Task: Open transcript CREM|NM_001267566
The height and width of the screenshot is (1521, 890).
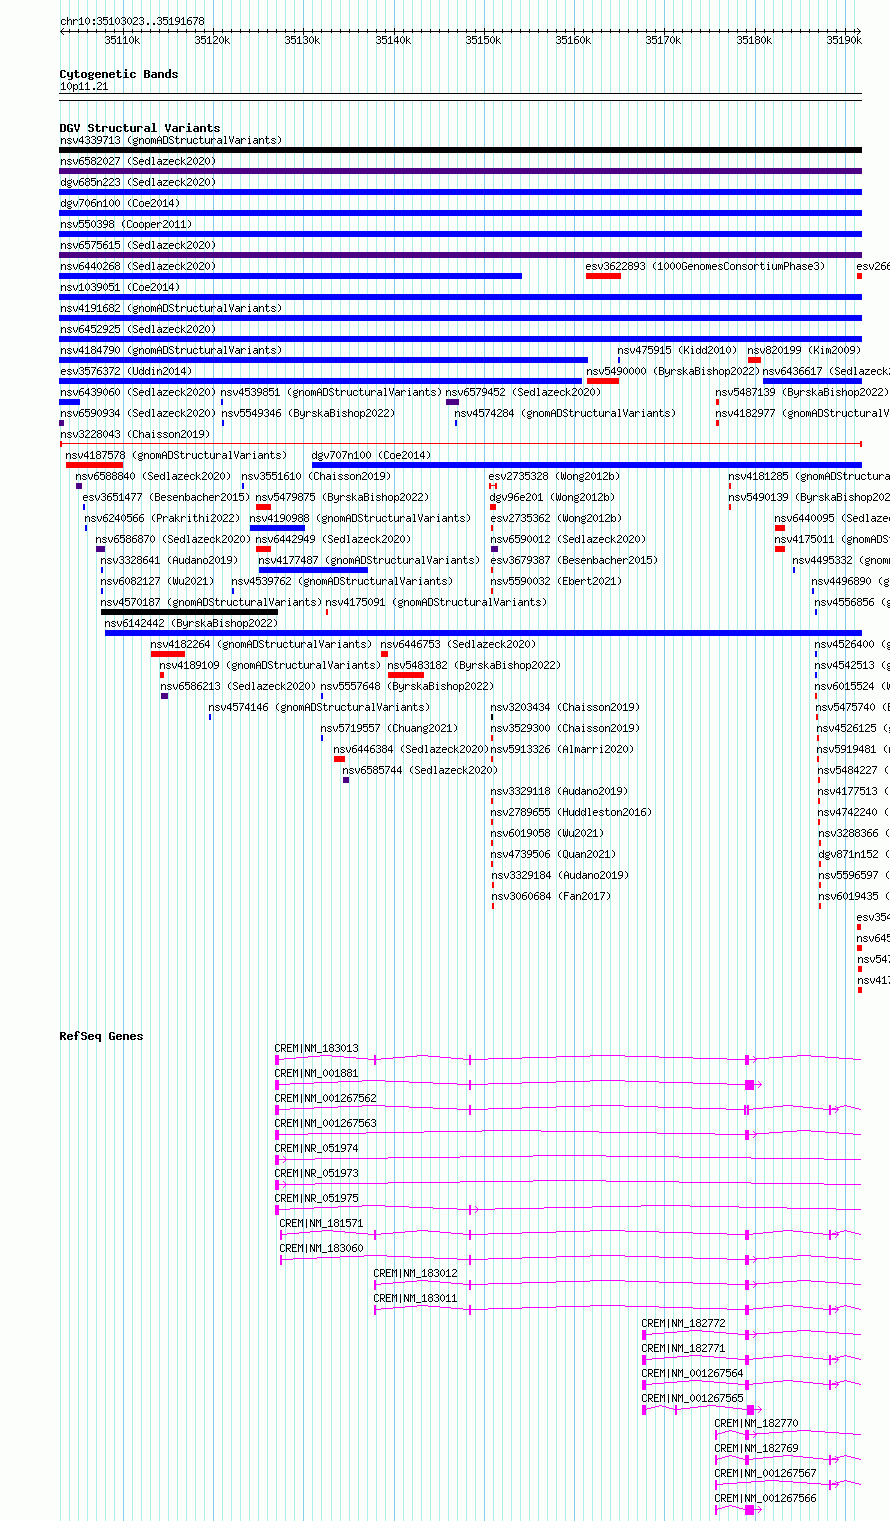Action: tap(766, 1498)
